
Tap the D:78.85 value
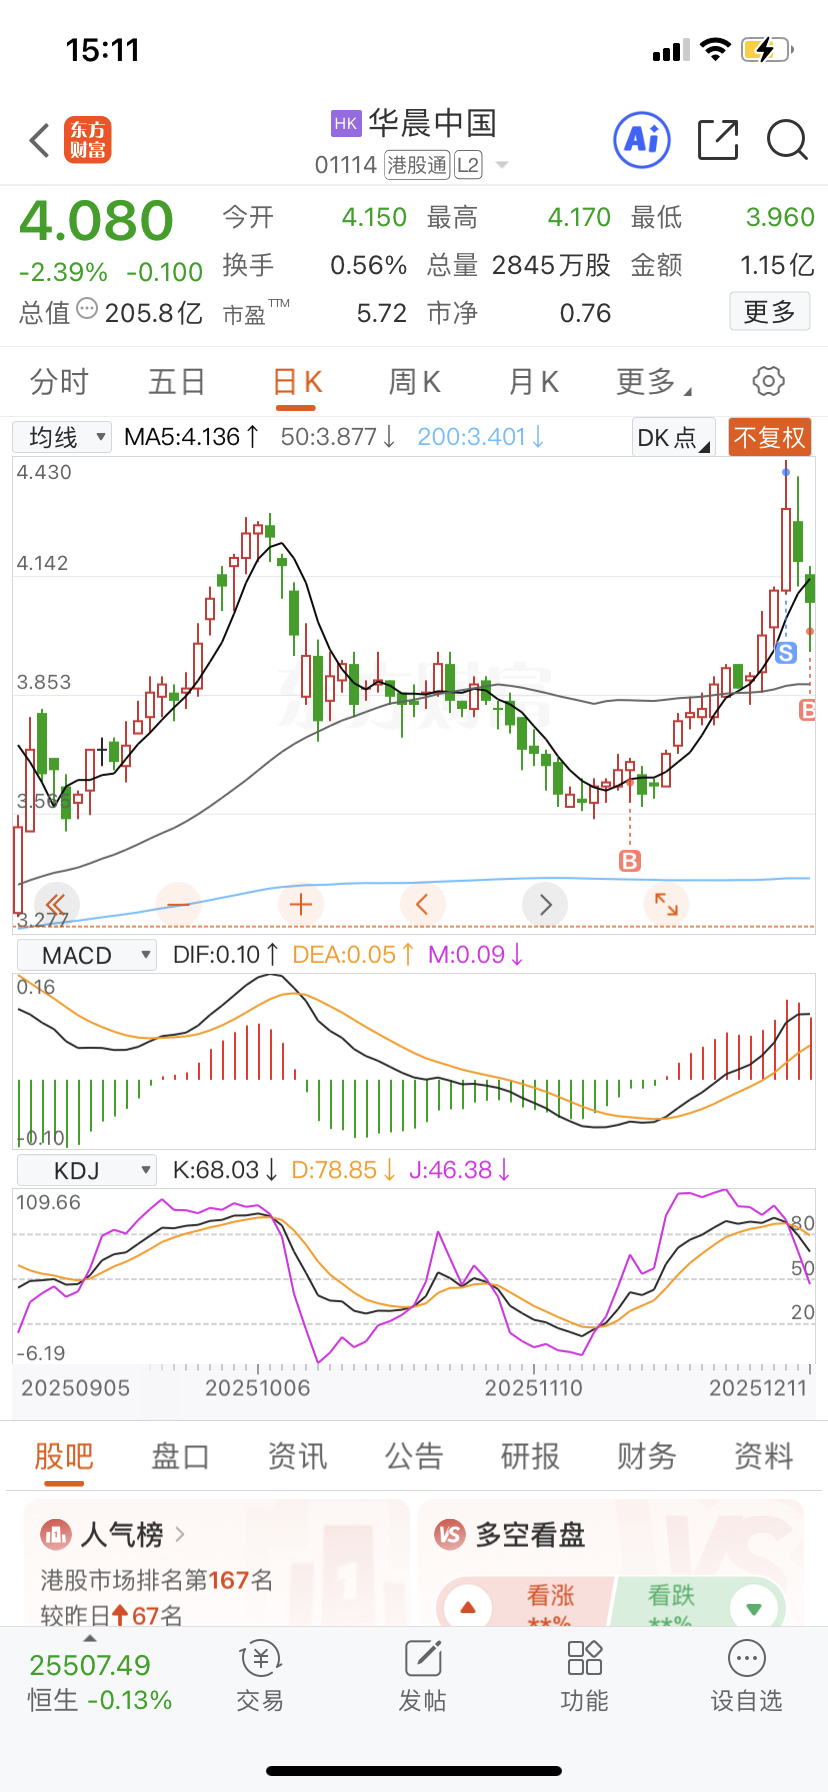(344, 1170)
